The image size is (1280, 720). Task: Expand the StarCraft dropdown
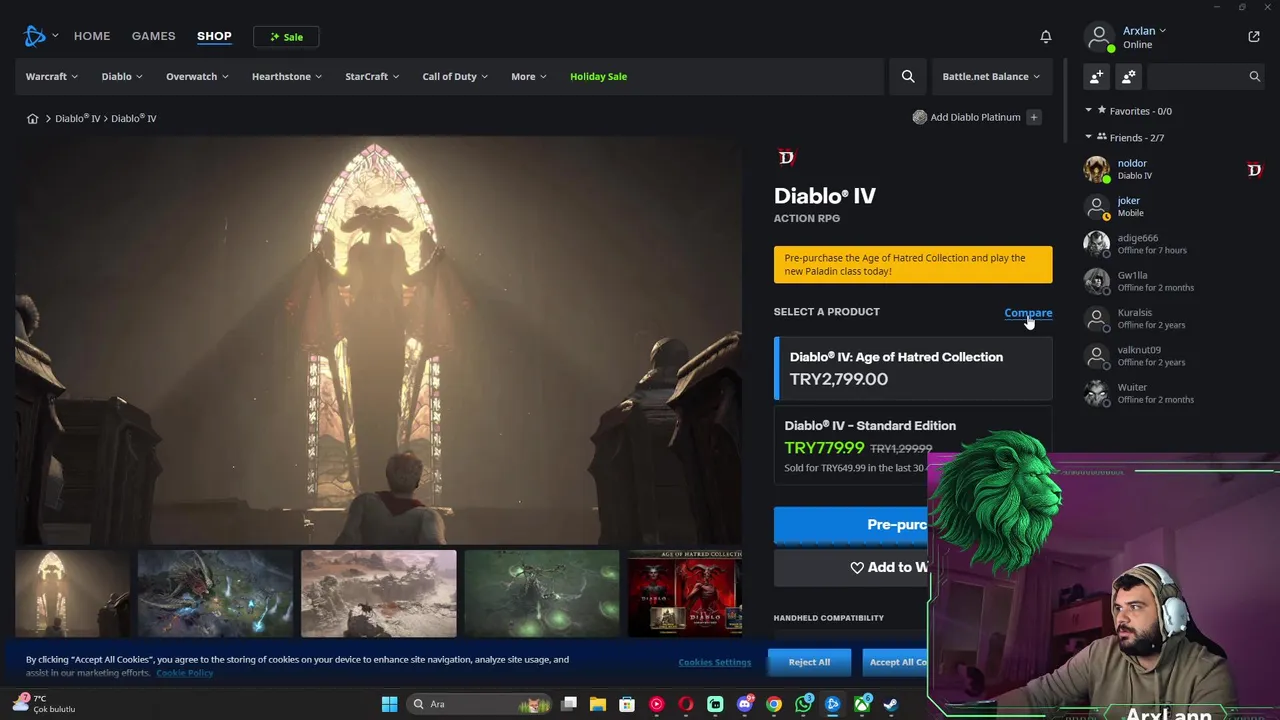point(372,76)
